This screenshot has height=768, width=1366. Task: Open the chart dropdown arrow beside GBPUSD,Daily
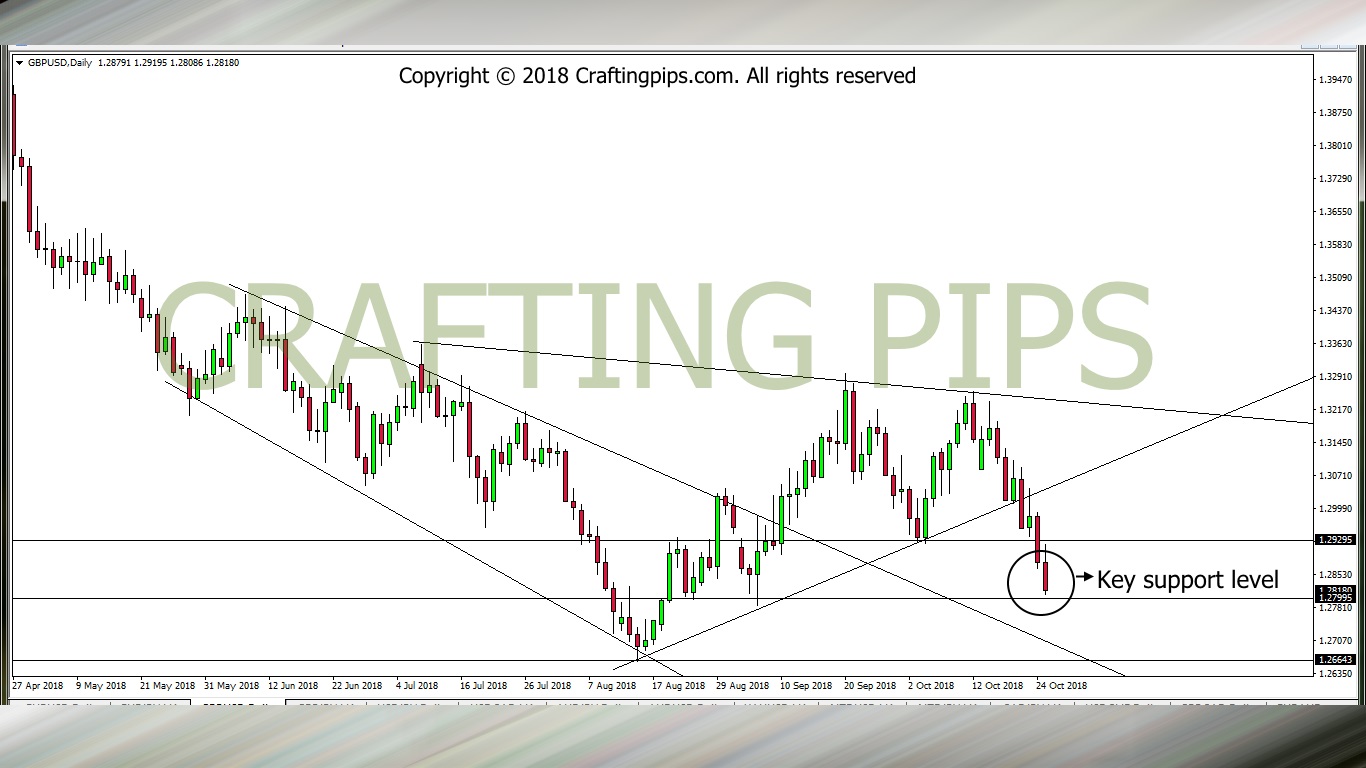(x=20, y=63)
